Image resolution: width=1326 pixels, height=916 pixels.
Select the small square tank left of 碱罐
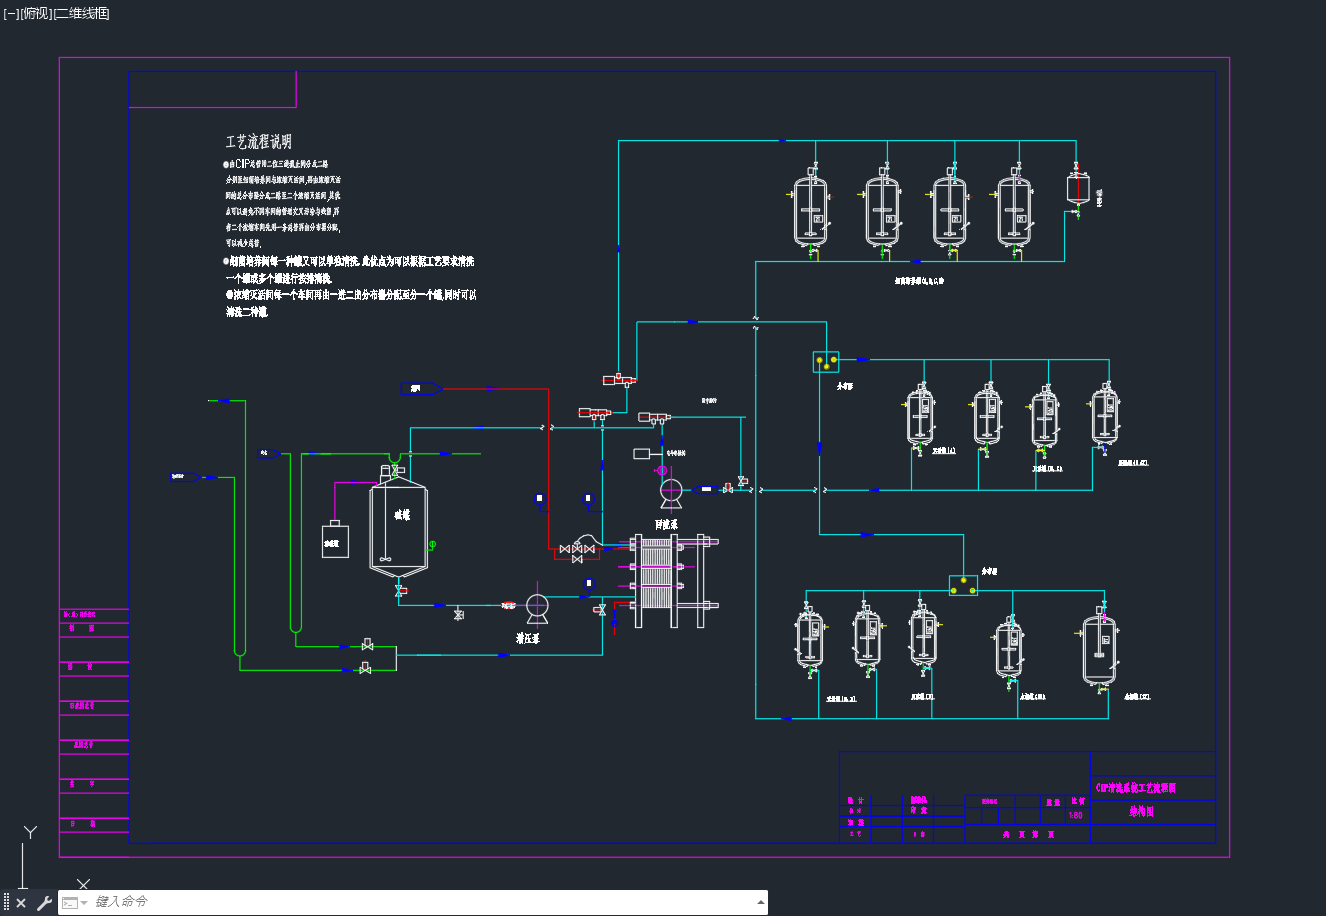coord(335,538)
